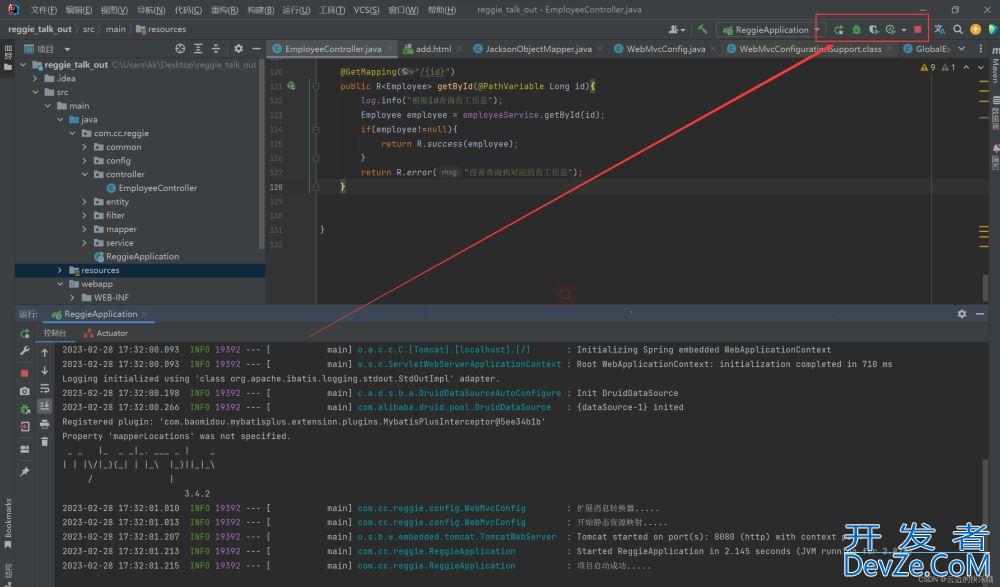Image resolution: width=1000 pixels, height=587 pixels.
Task: Click the Profiler run icon in top toolbar
Action: point(890,30)
